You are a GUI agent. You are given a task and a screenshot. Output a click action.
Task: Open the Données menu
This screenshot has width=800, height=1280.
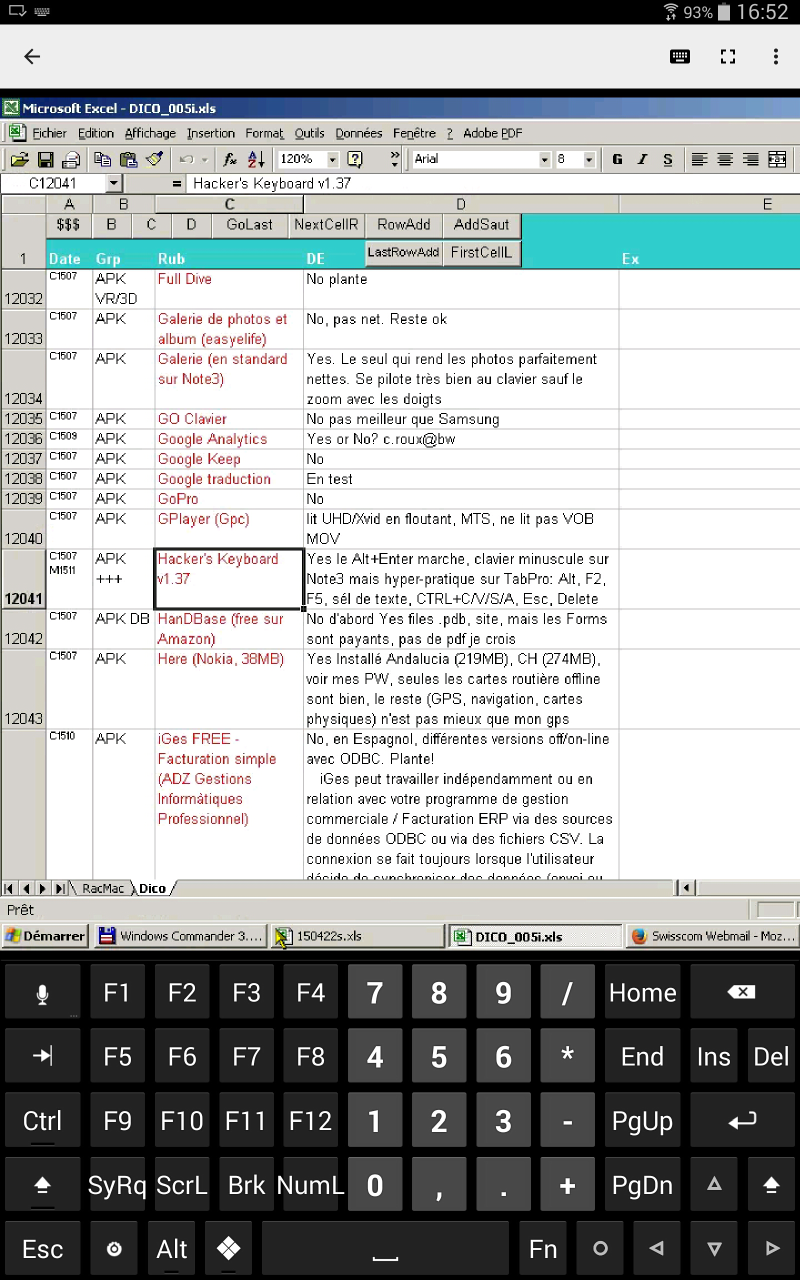coord(359,133)
